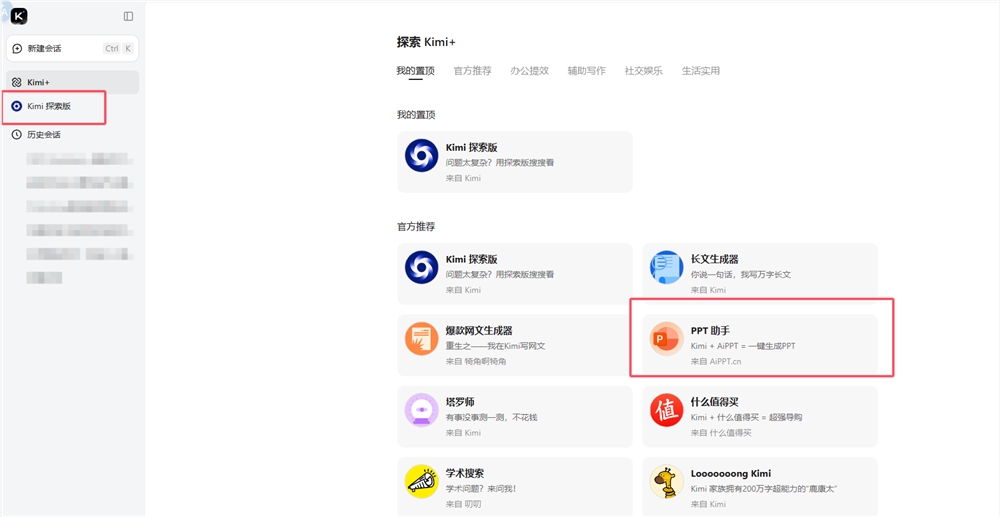Switch to 社交娱乐 tab

tap(643, 71)
